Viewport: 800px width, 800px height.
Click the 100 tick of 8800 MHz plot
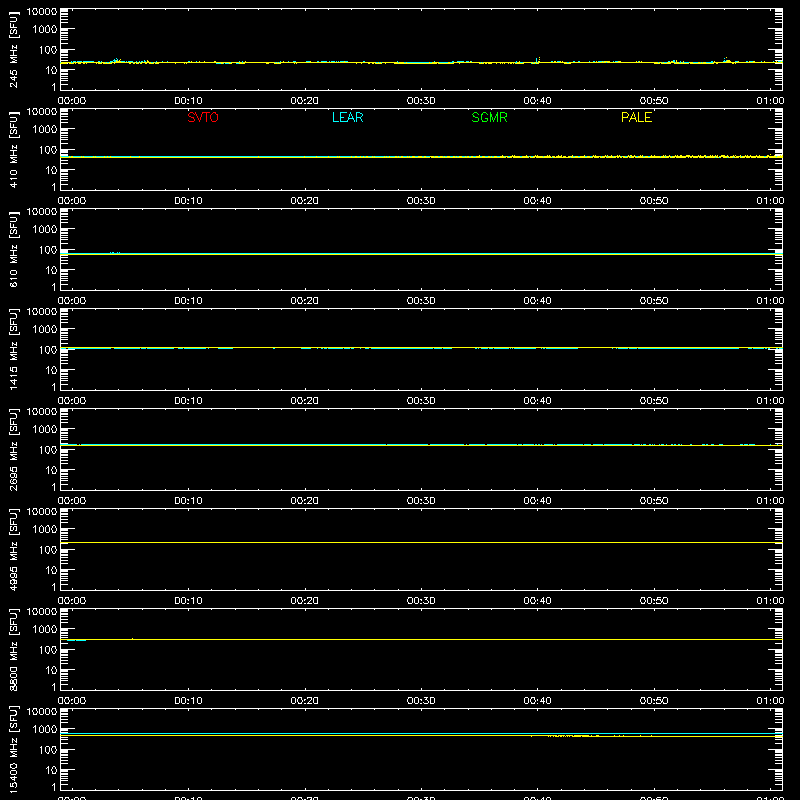pyautogui.click(x=48, y=650)
